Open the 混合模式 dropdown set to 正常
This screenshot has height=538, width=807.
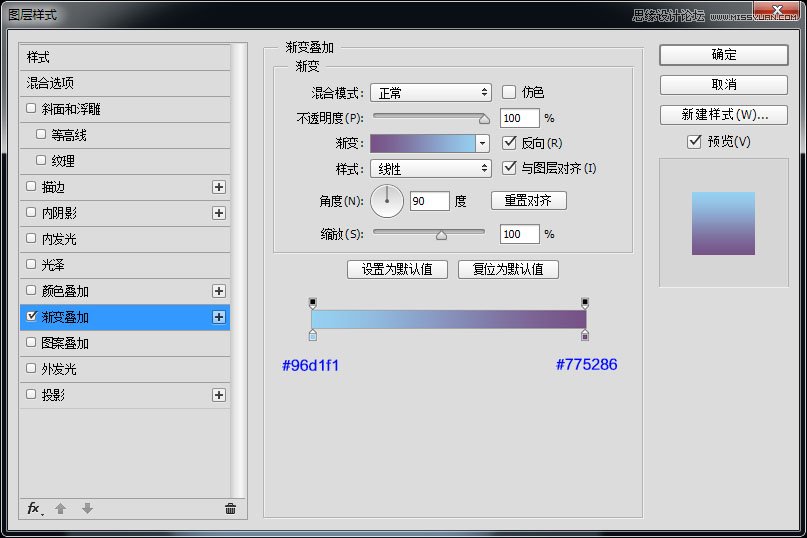point(431,93)
